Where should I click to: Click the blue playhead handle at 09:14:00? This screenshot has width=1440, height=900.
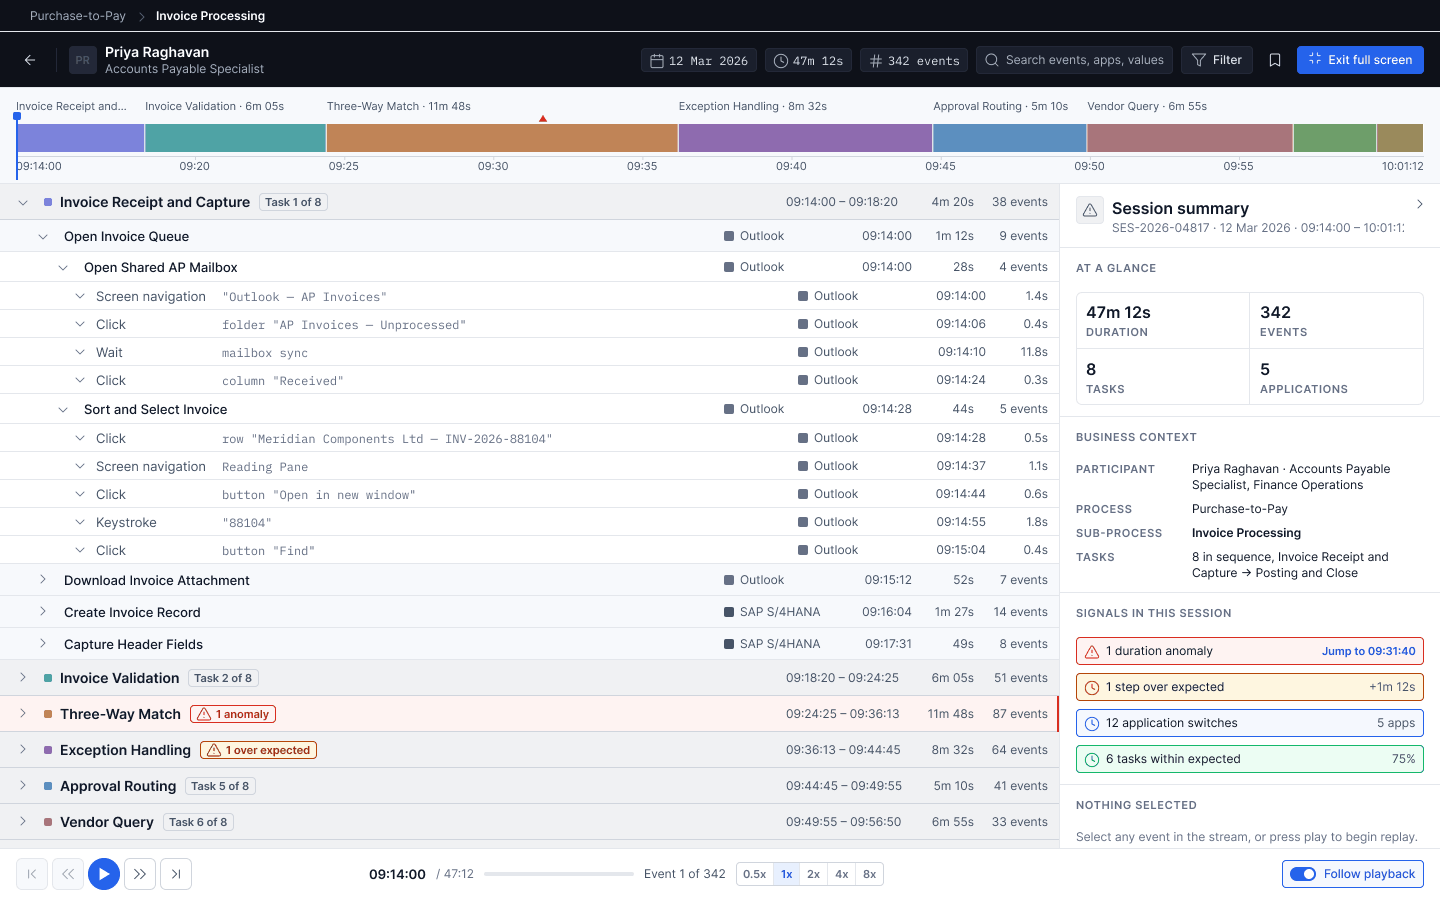click(17, 117)
